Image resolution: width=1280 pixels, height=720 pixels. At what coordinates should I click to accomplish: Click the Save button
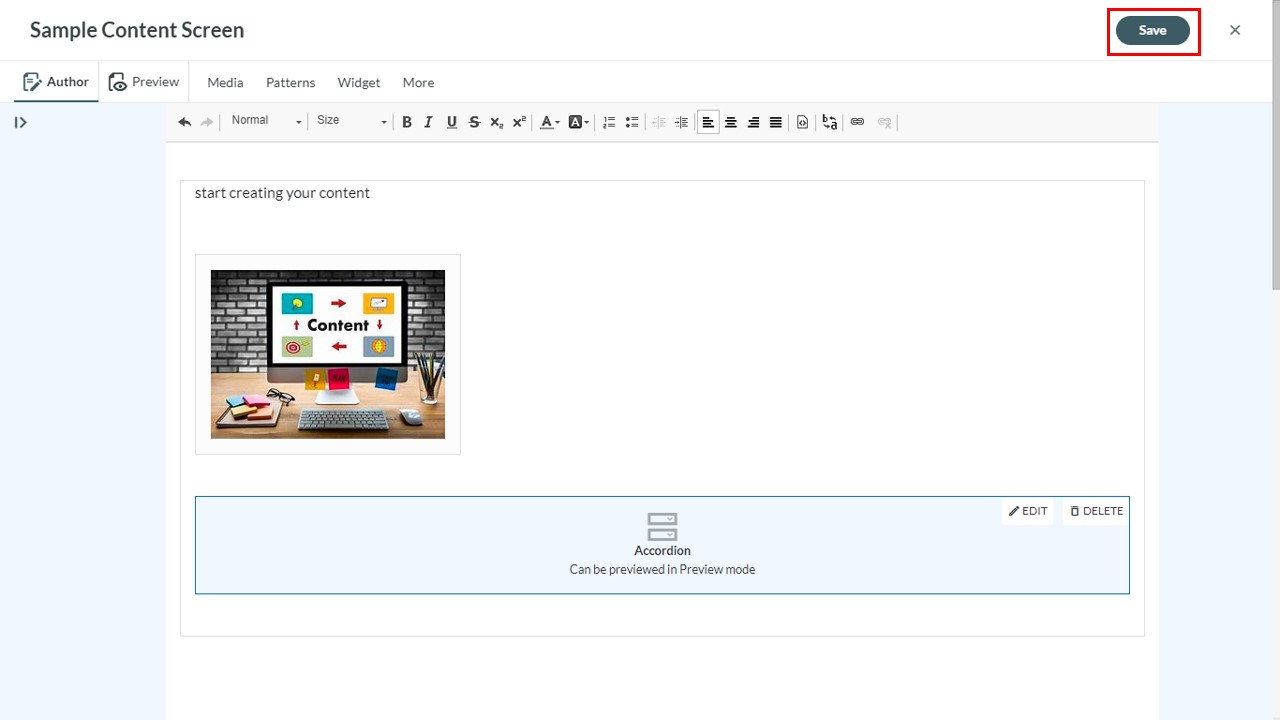point(1153,30)
